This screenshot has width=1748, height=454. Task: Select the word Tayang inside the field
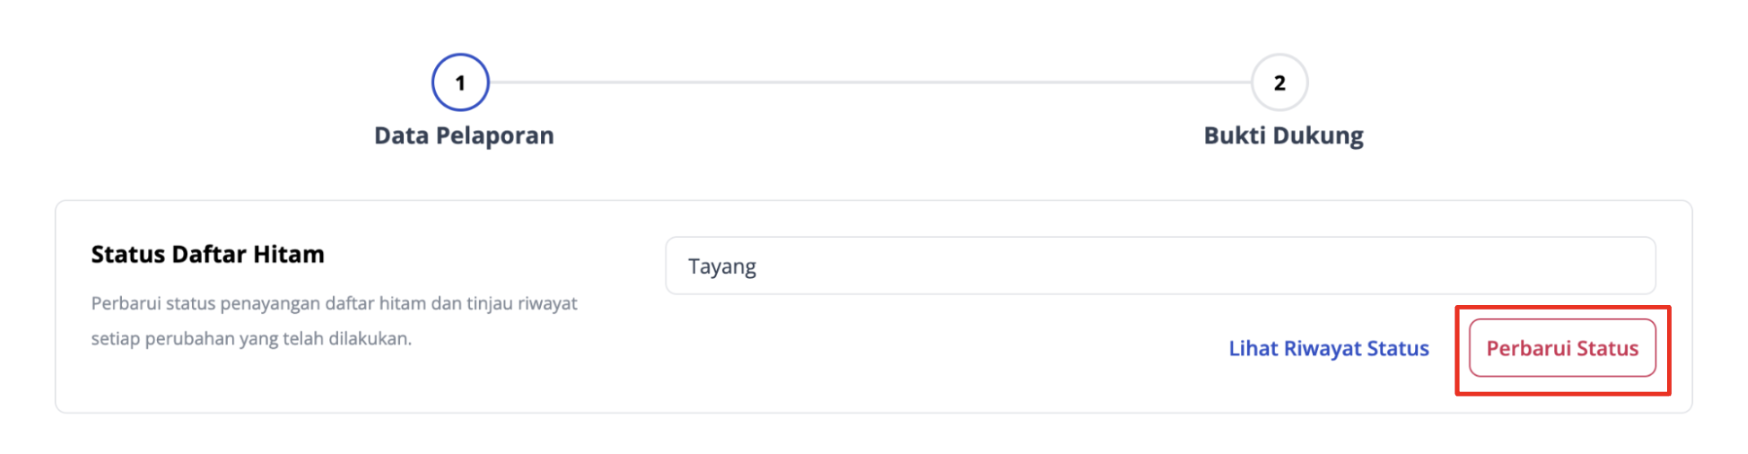tap(722, 266)
